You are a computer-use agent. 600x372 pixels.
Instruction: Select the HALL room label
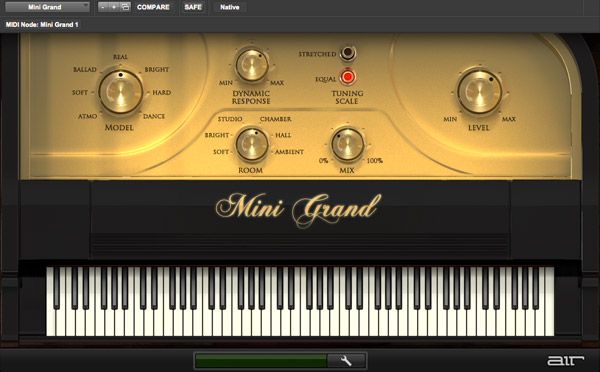tap(283, 135)
